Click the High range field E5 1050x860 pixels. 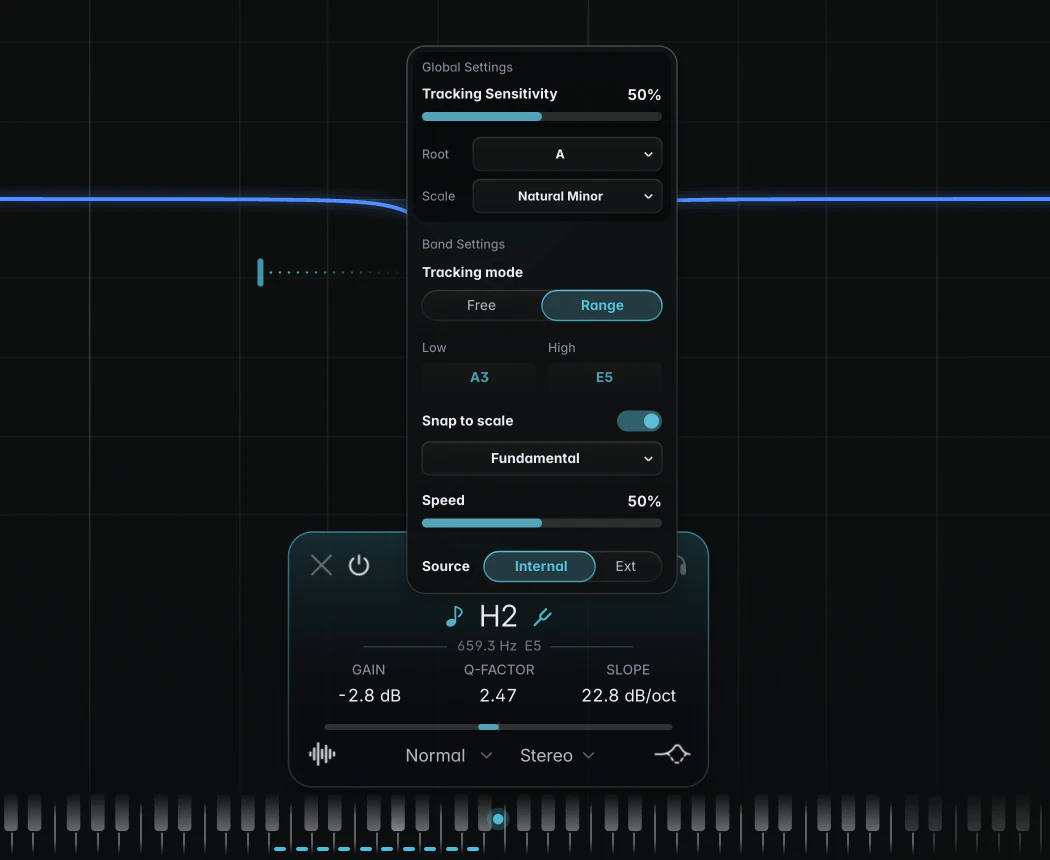(x=605, y=377)
